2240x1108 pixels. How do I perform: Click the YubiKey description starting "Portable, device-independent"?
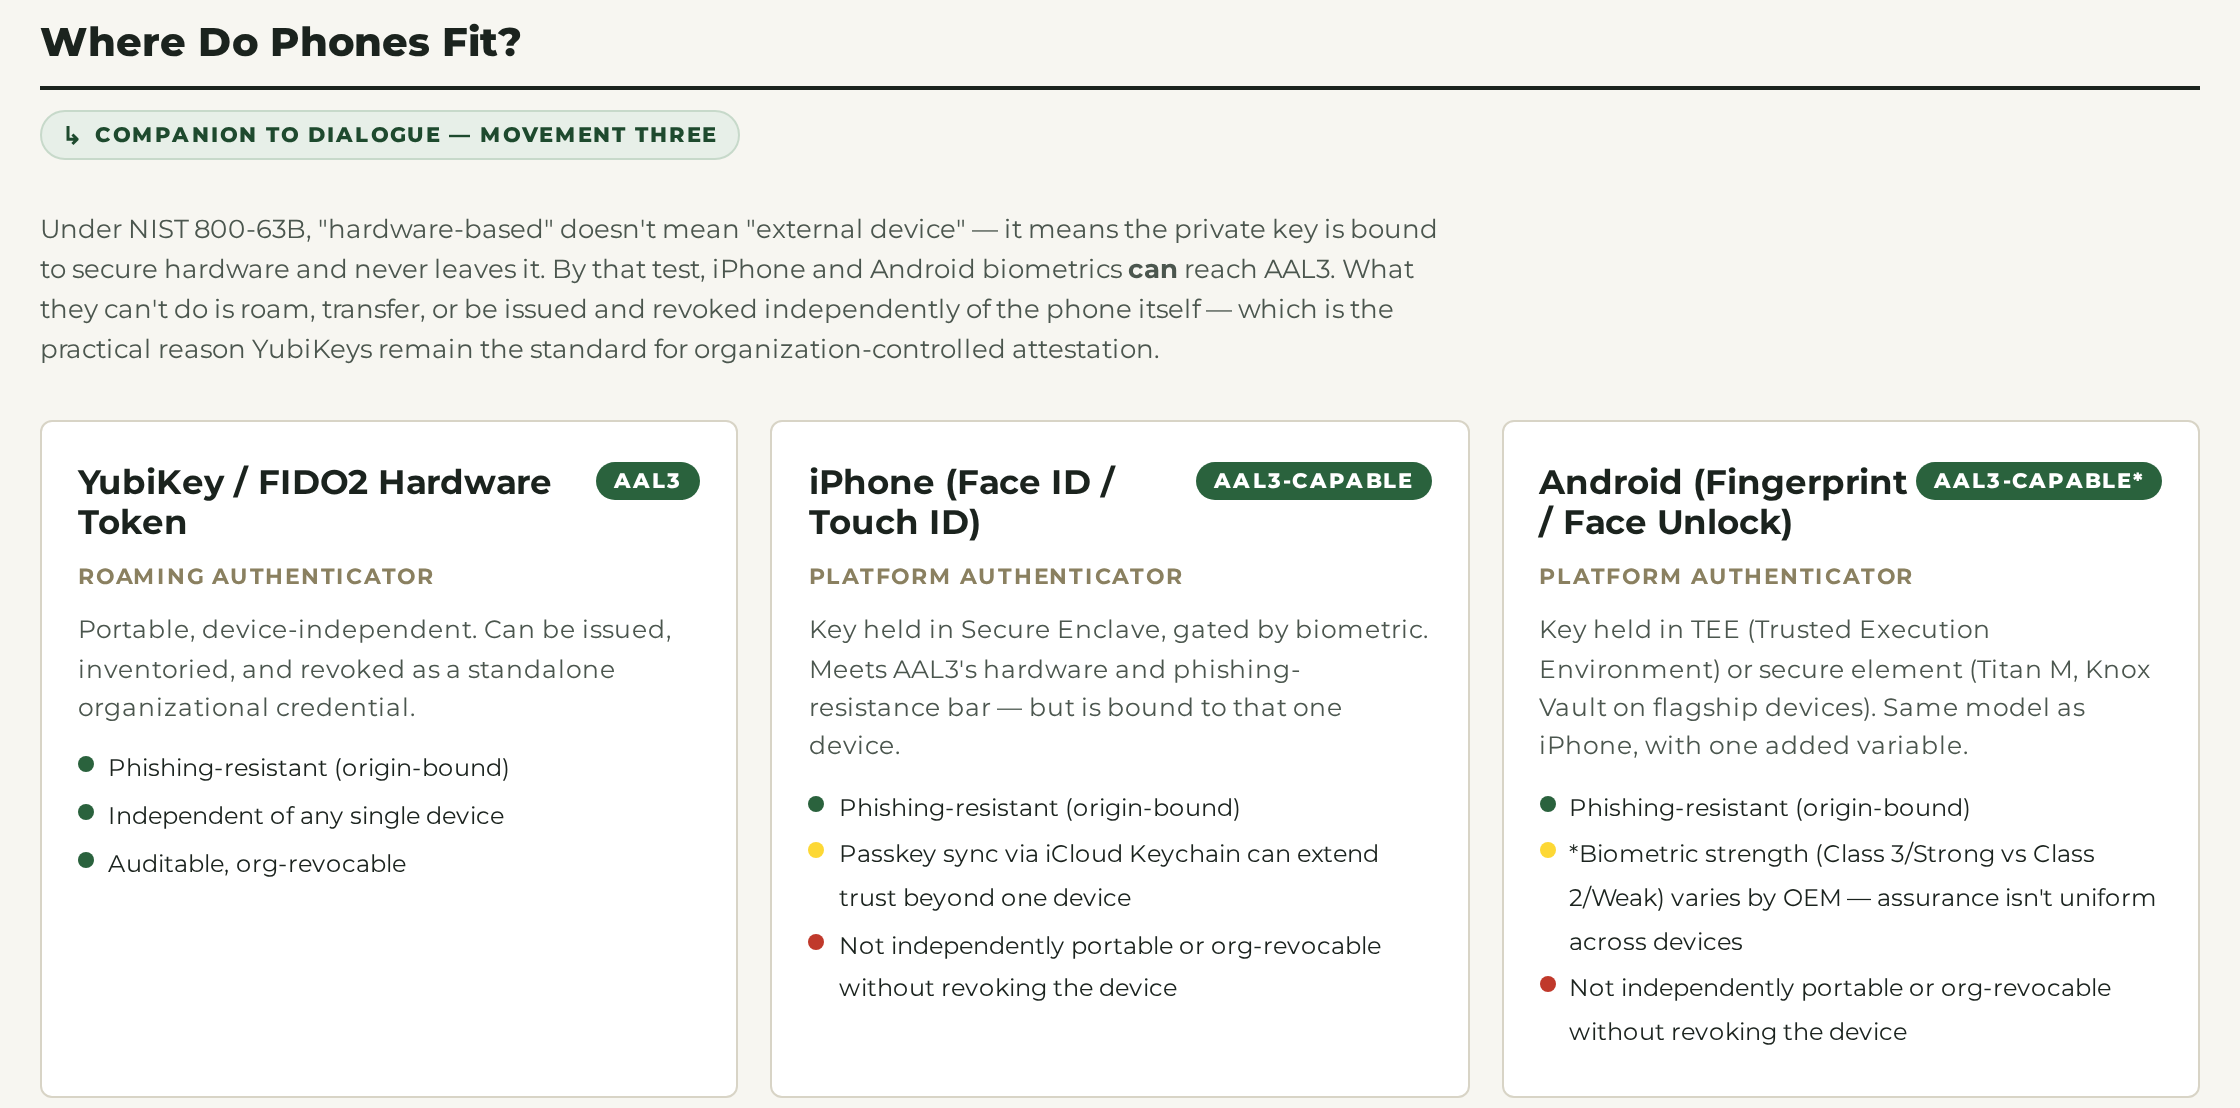pos(375,668)
